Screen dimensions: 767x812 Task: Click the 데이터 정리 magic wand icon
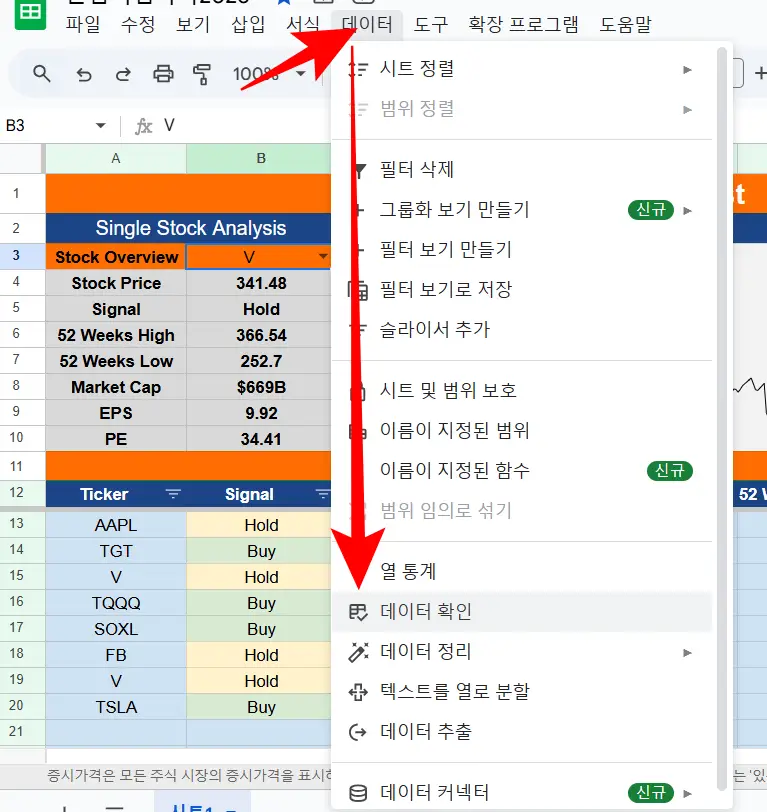pyautogui.click(x=358, y=652)
